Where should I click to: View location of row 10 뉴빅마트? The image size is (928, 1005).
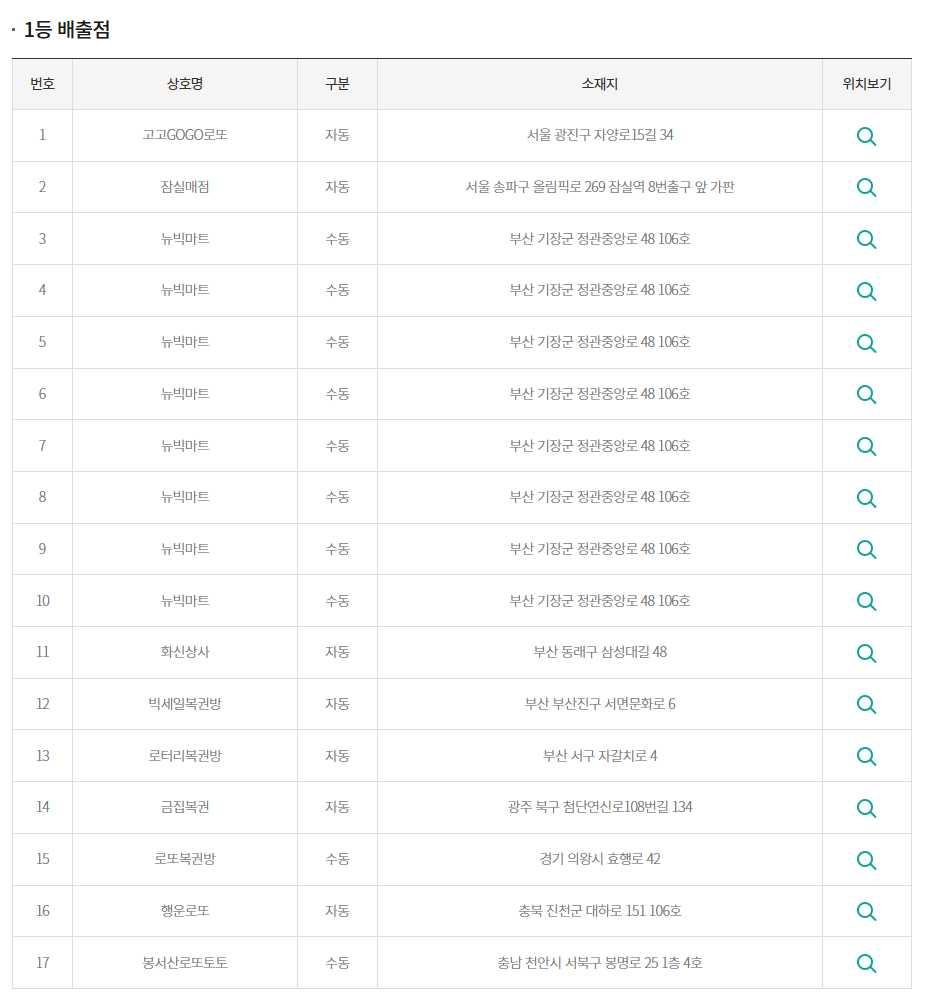coord(866,601)
